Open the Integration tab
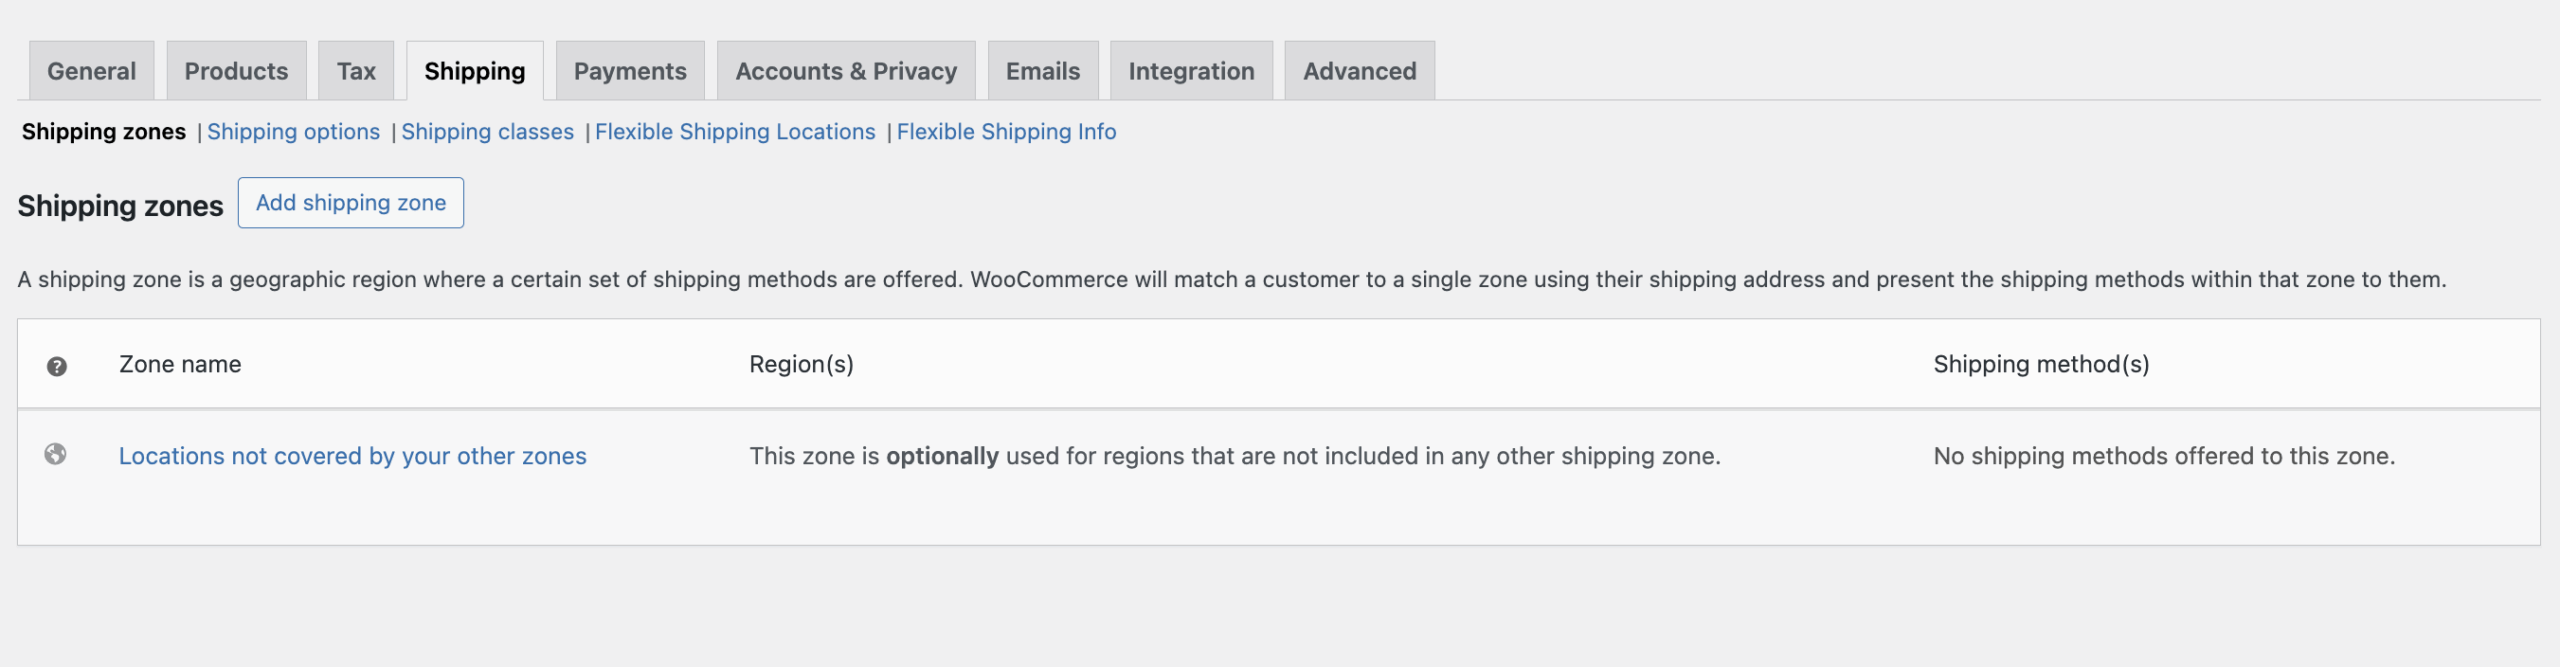Image resolution: width=2560 pixels, height=667 pixels. coord(1191,70)
